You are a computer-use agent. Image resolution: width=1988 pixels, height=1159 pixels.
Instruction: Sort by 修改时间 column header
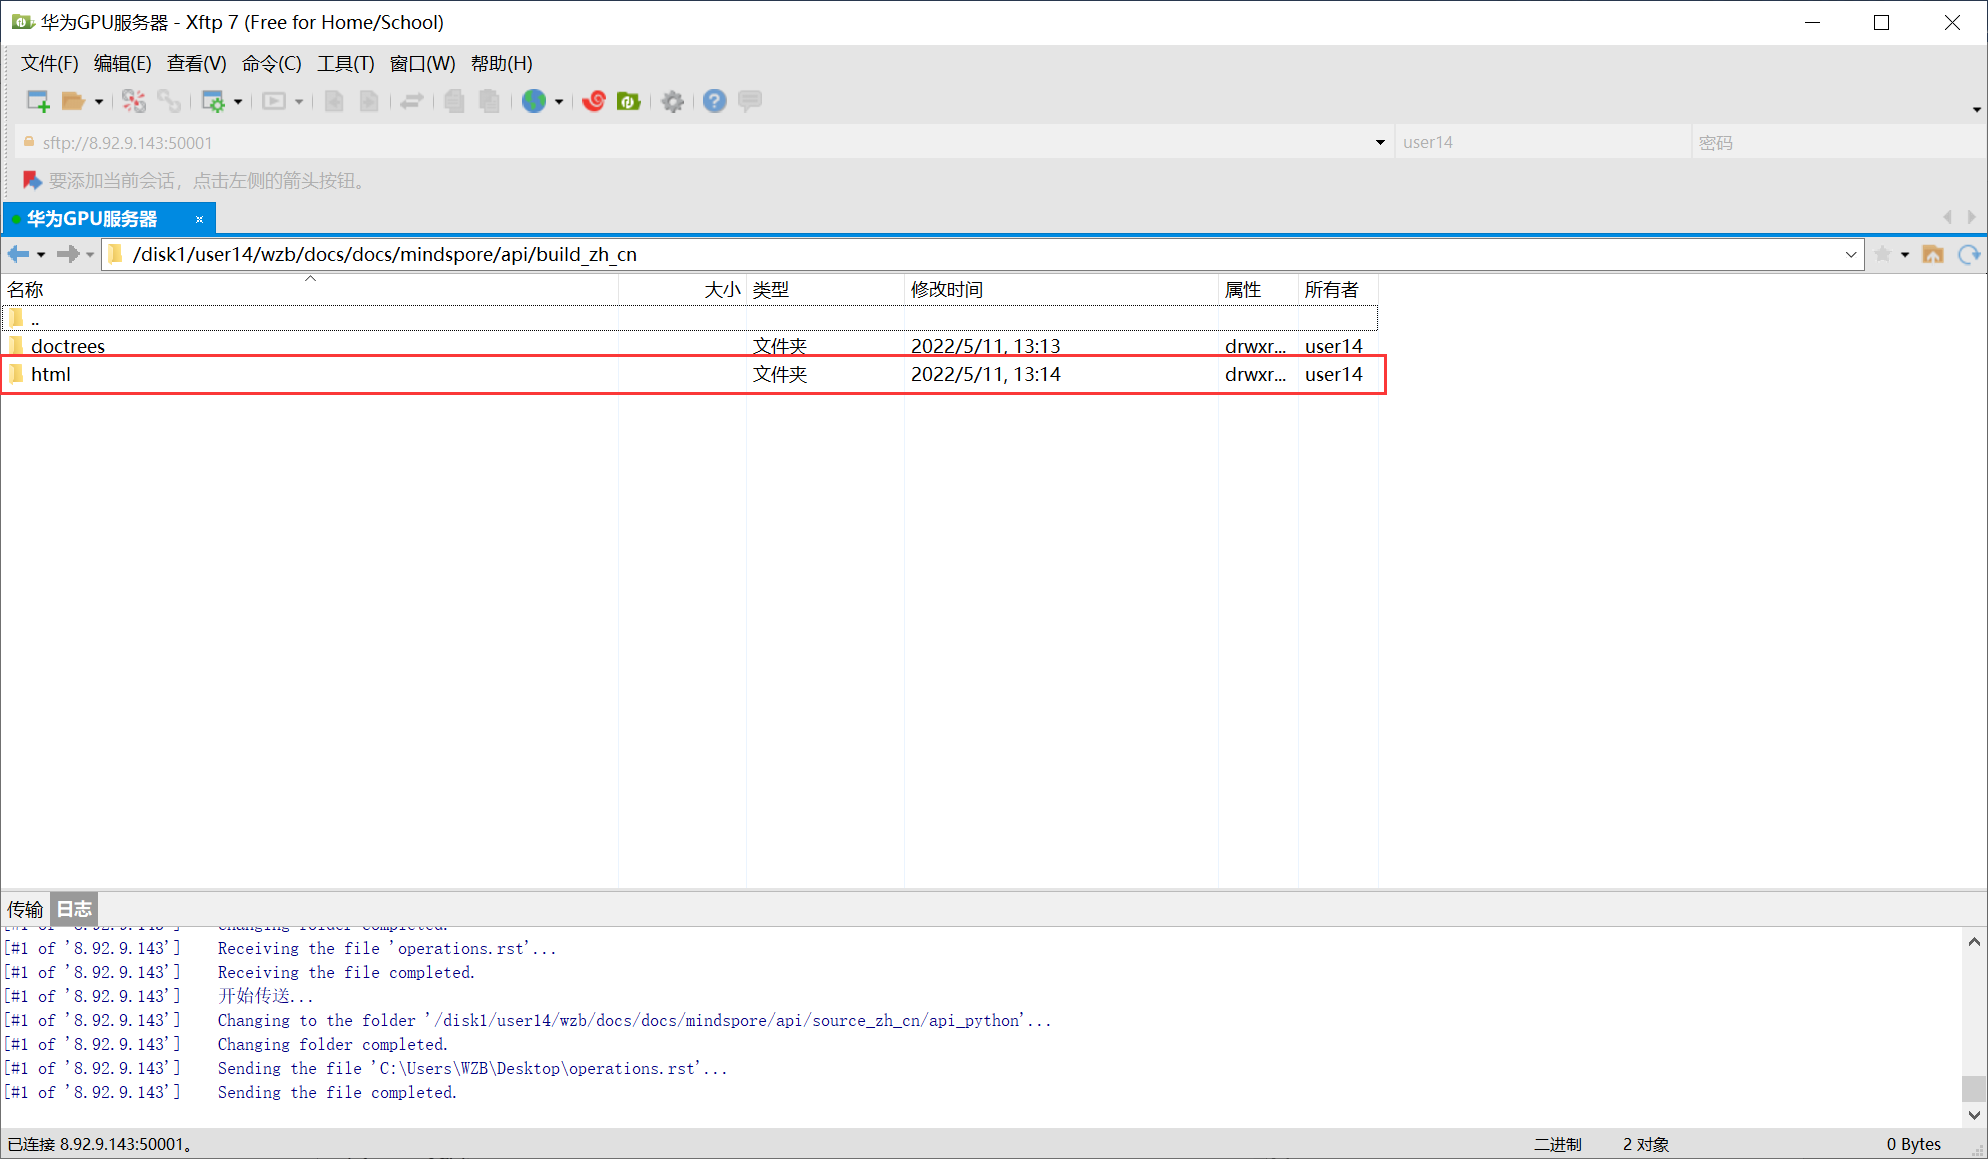(x=946, y=290)
